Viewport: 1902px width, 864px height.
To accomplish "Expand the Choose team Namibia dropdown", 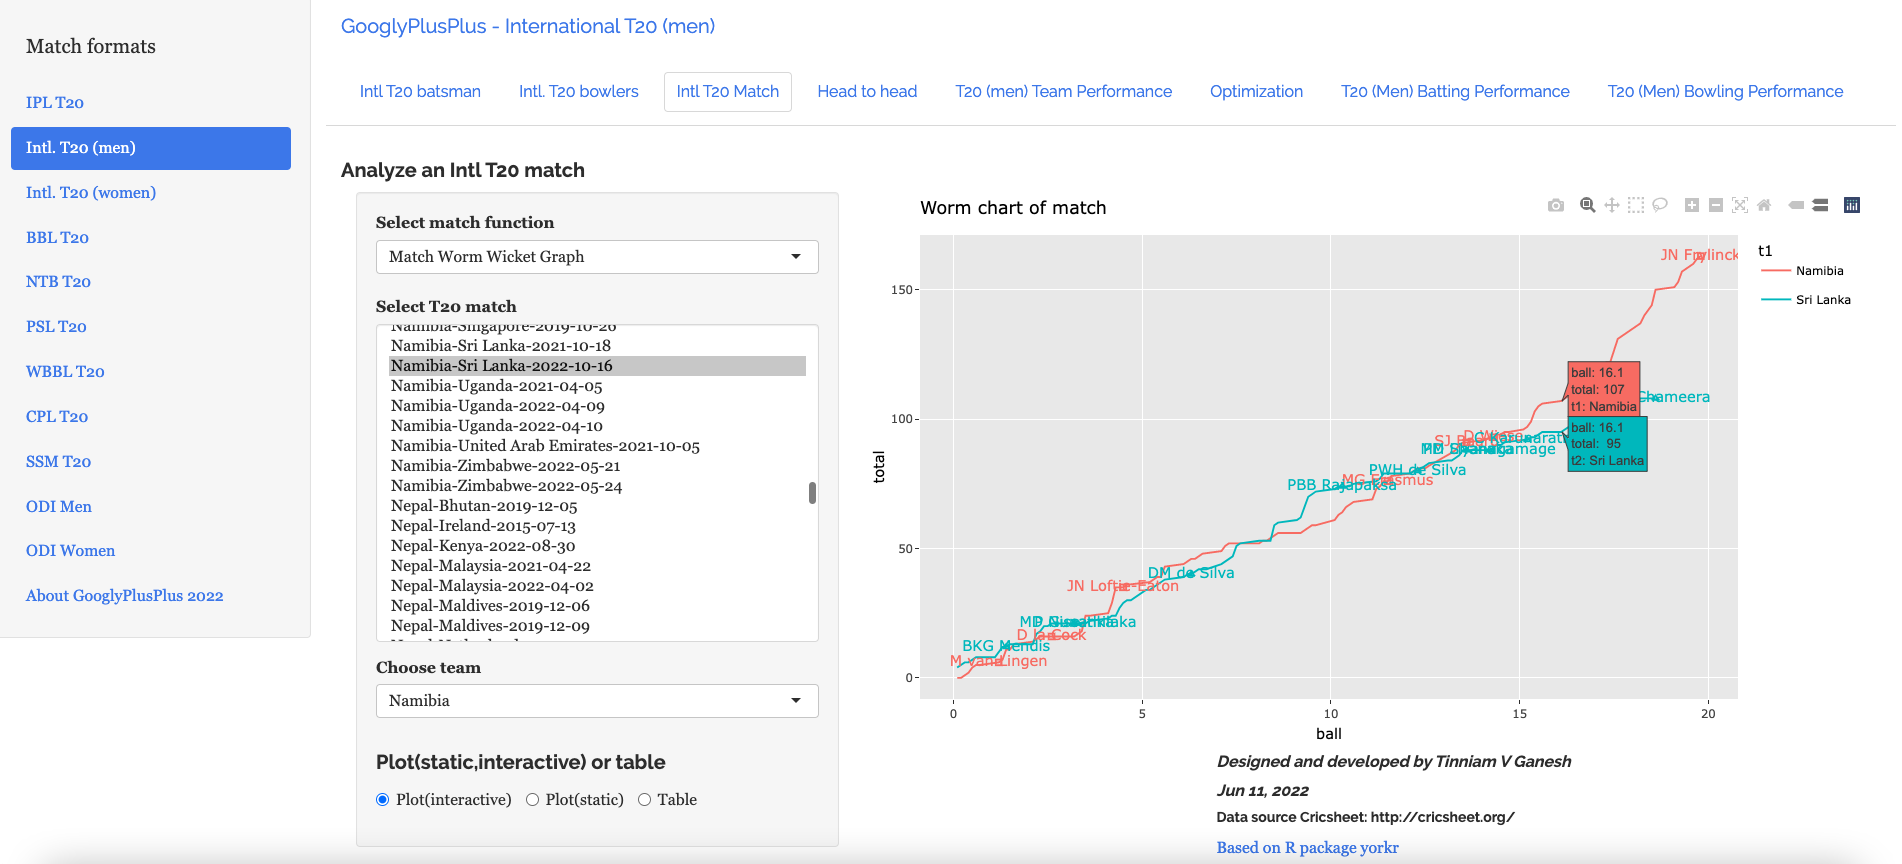I will (x=596, y=701).
